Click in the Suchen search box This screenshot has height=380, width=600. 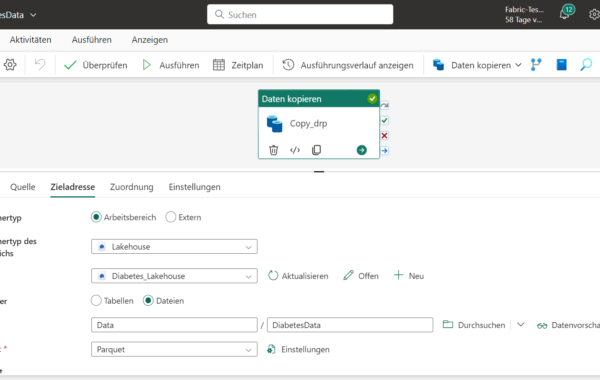300,15
